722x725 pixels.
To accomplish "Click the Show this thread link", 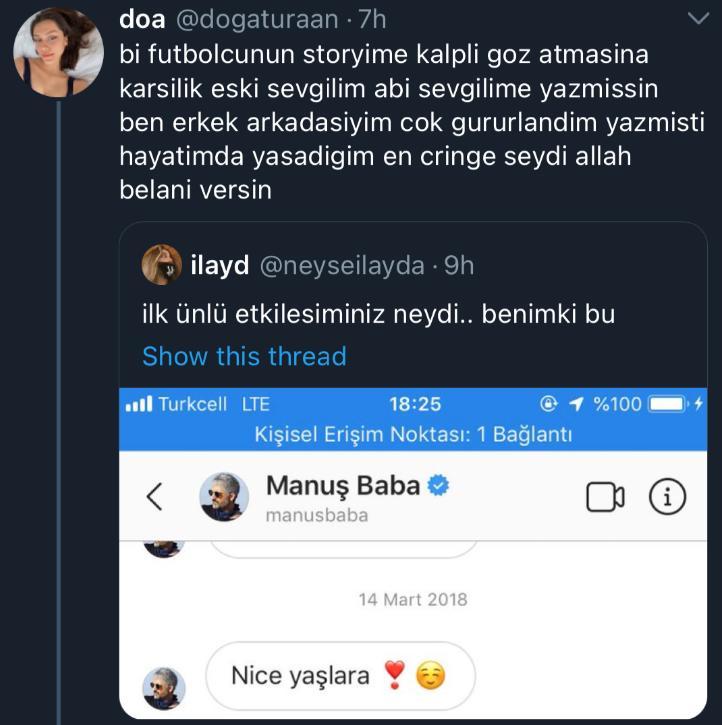I will 244,356.
